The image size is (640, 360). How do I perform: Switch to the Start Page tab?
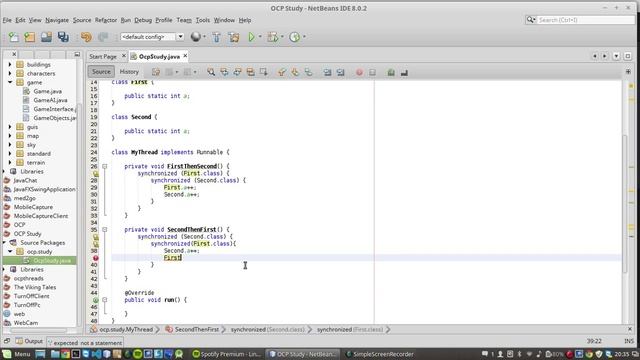pos(103,56)
